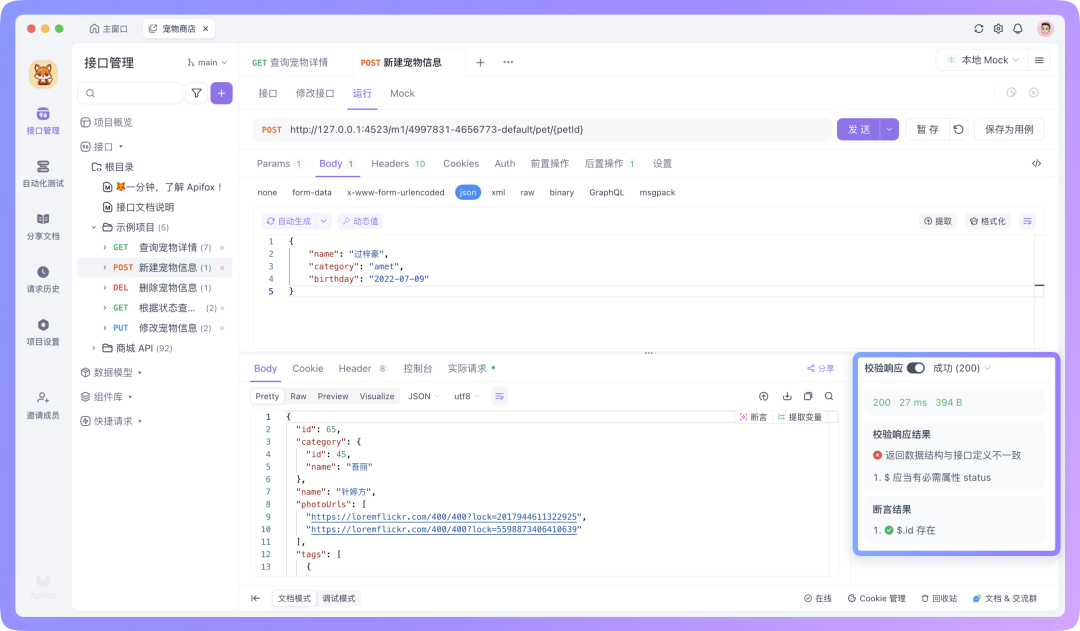Click the panel resize handle dots
The image size is (1080, 631).
coord(648,353)
